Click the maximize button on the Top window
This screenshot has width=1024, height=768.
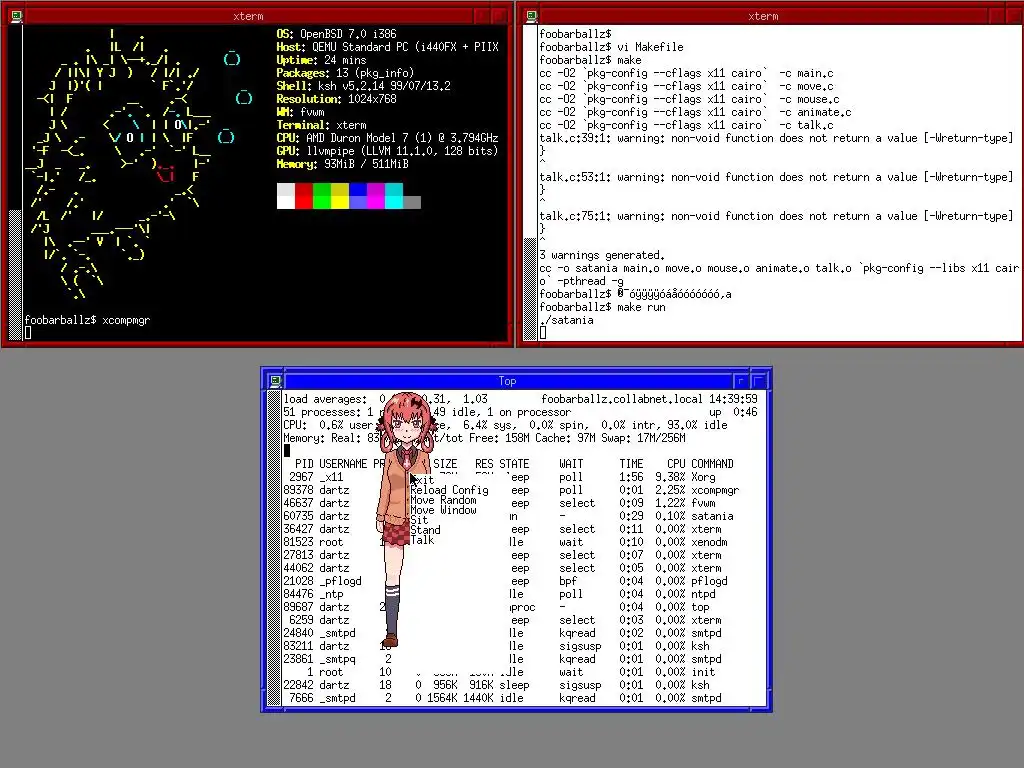click(x=758, y=381)
